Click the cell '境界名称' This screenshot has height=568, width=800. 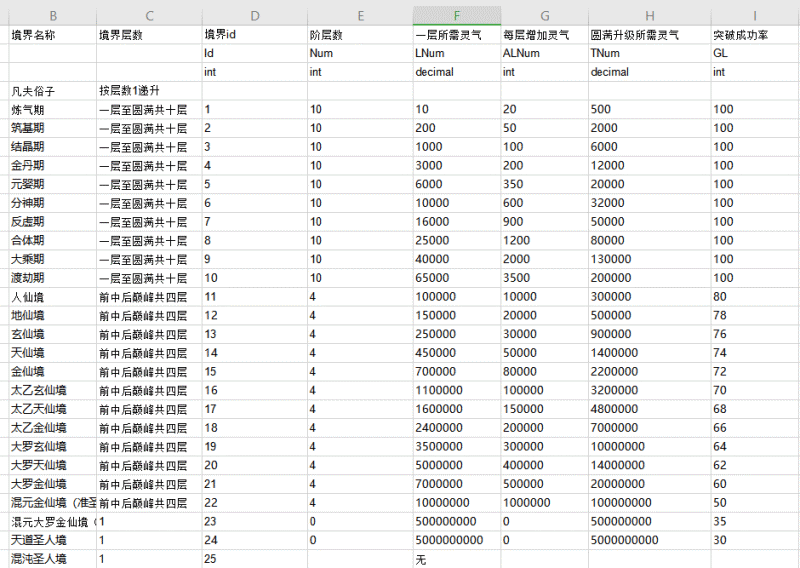pos(53,35)
